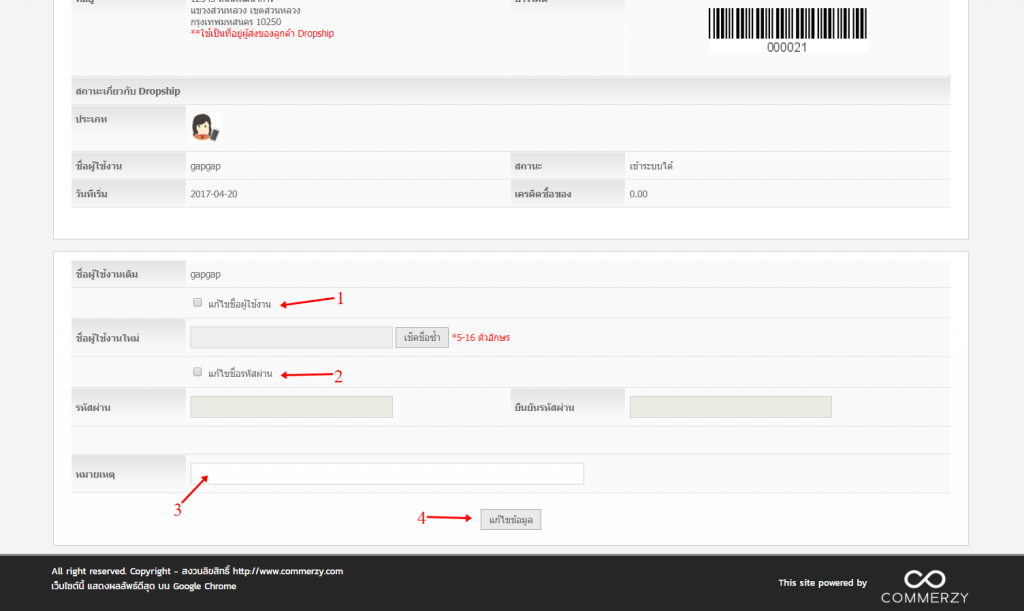Image resolution: width=1024 pixels, height=611 pixels.
Task: Click the red Dropship address note
Action: (263, 33)
